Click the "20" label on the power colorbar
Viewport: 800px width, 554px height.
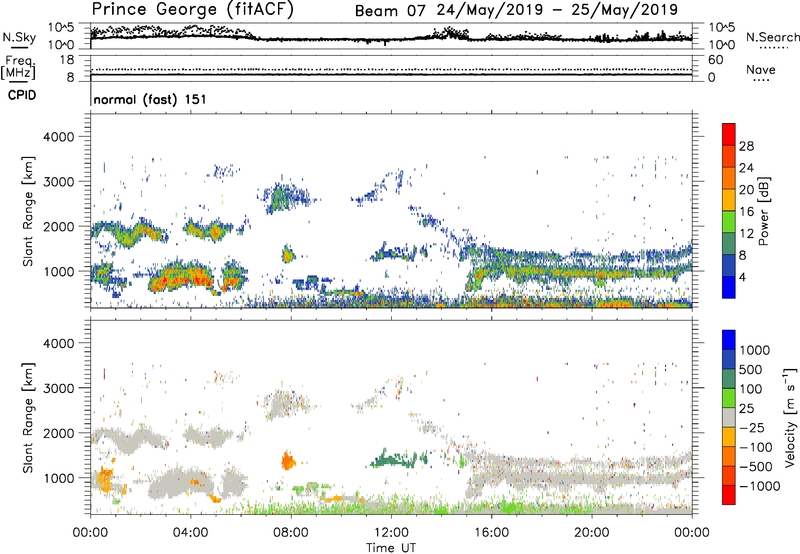[x=746, y=190]
